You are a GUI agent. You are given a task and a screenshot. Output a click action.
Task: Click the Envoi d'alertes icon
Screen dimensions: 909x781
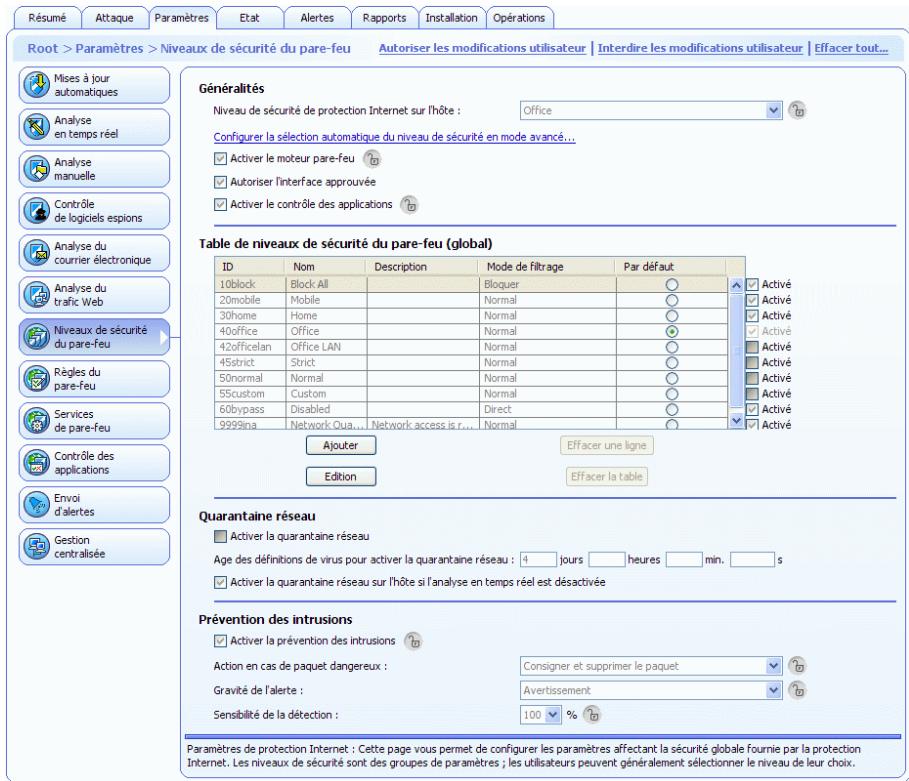click(x=36, y=504)
